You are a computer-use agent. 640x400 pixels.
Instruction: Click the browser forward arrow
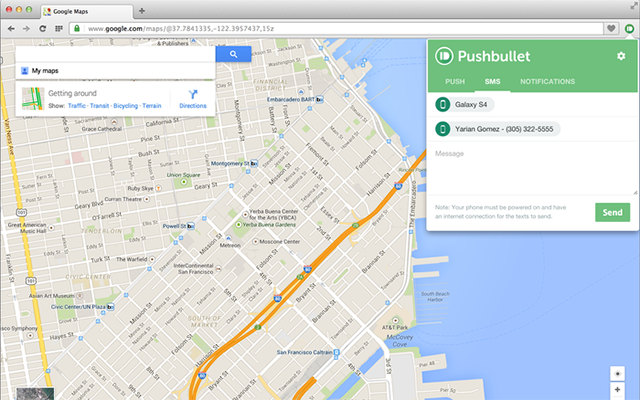27,29
